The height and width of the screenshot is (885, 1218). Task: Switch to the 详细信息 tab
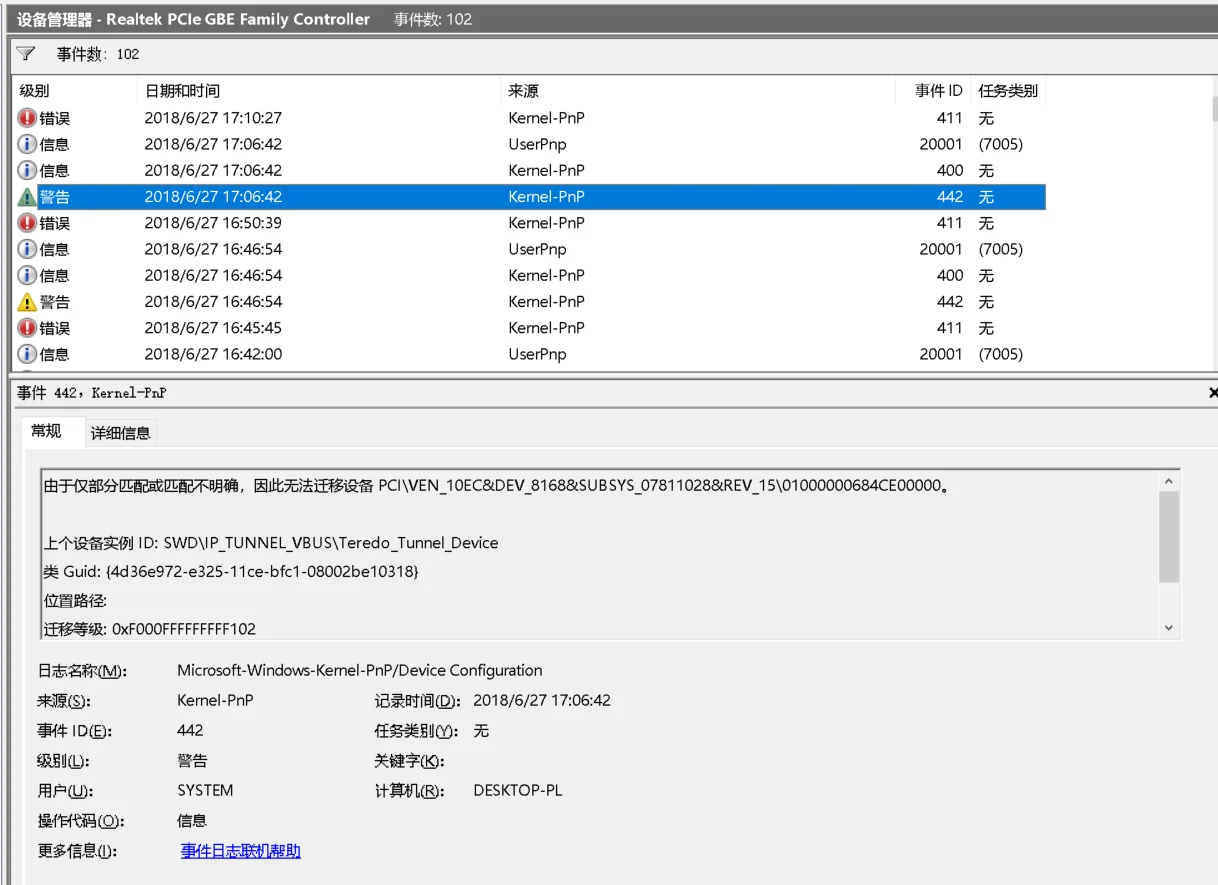click(121, 432)
